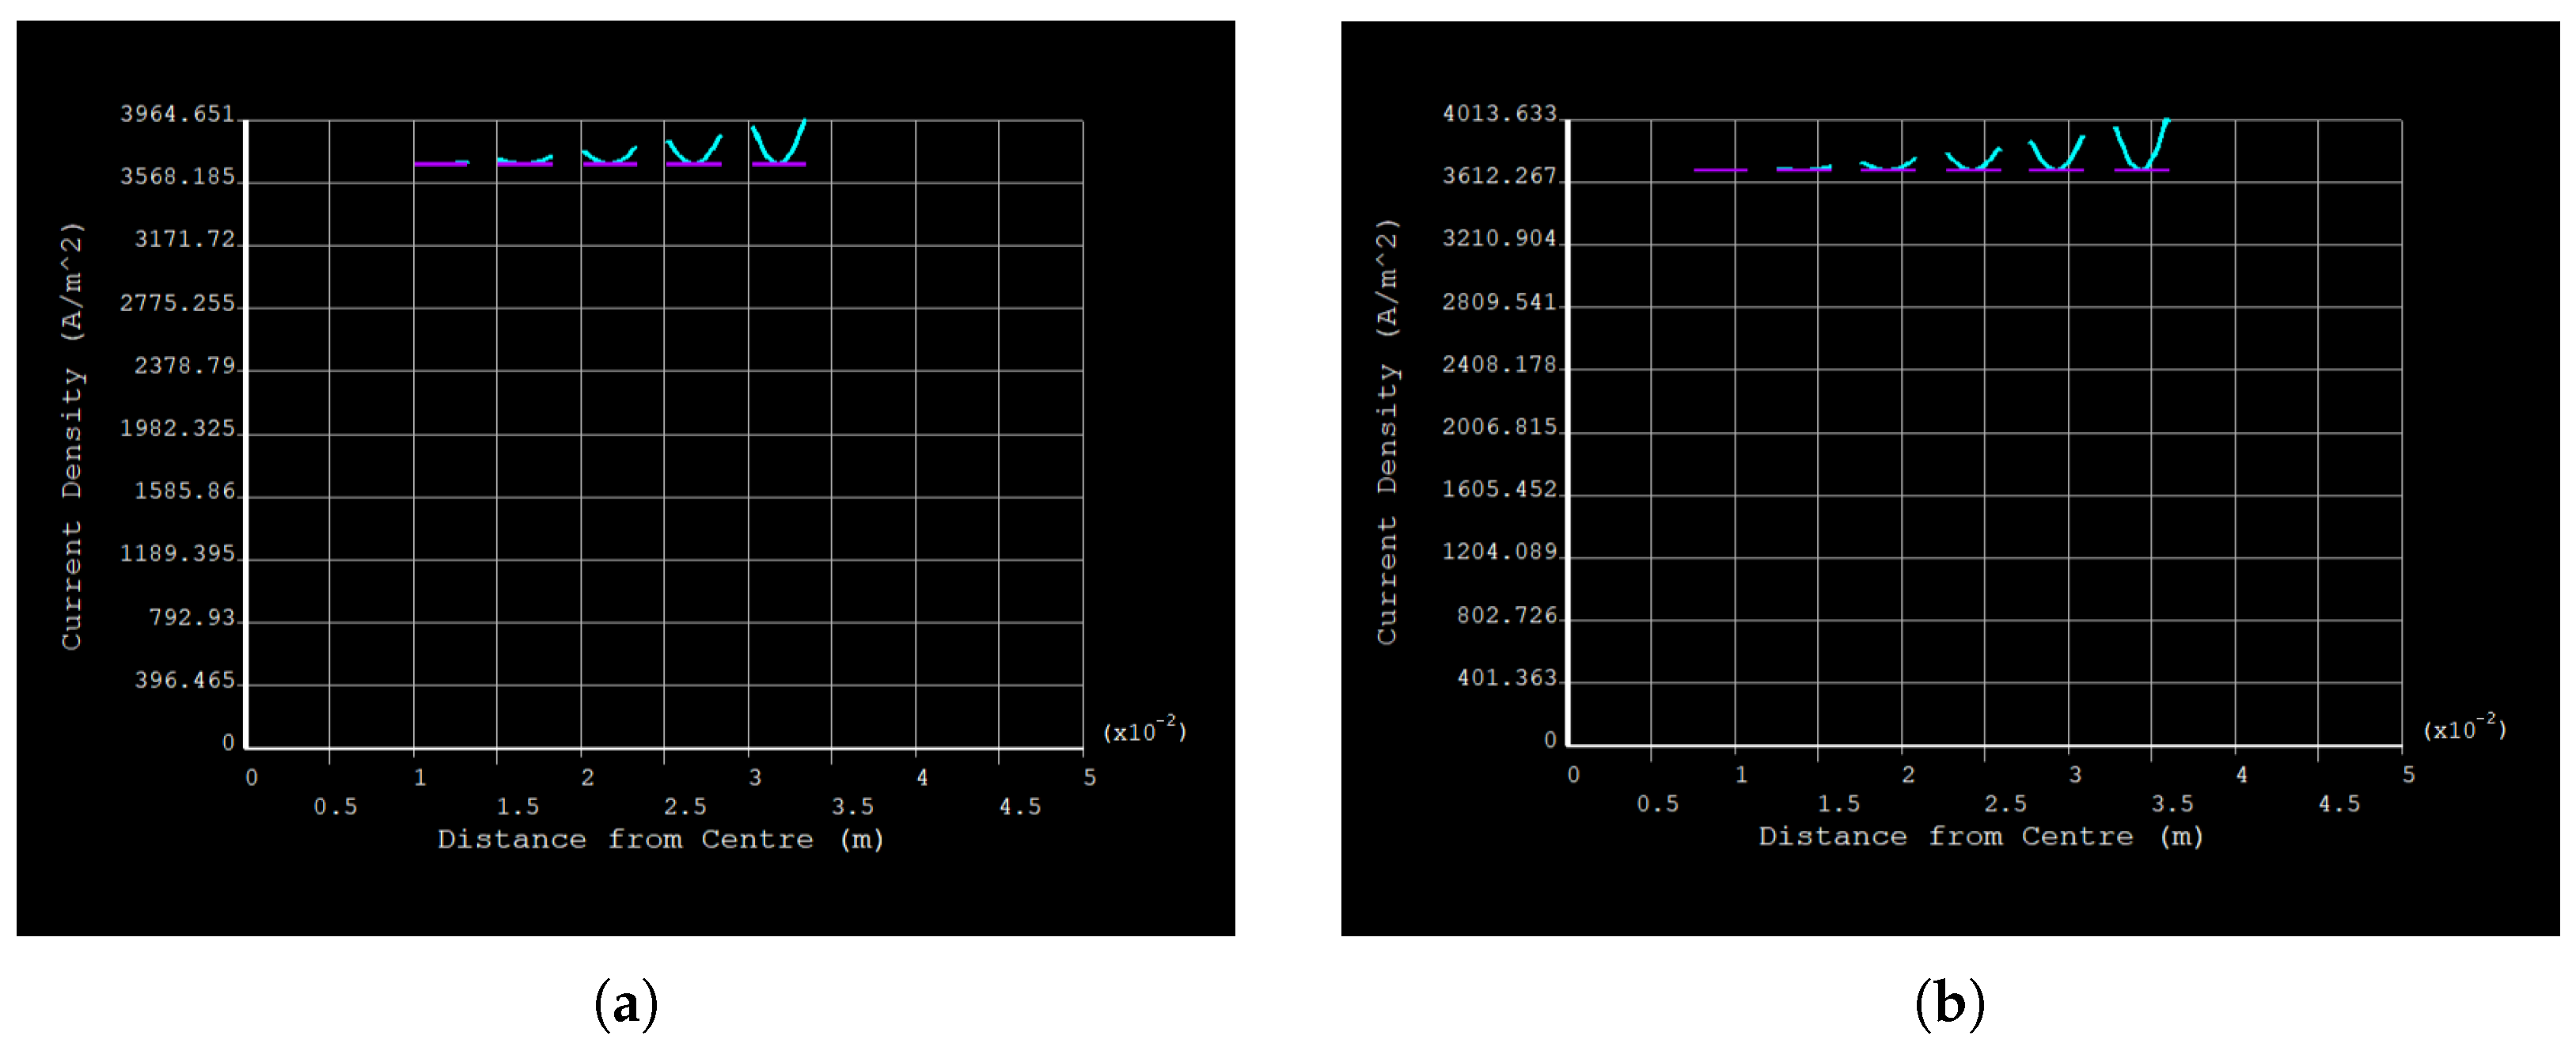Click the right plot's 'Current Density (A/m^2)' axis label
Image resolution: width=2576 pixels, height=1051 pixels.
coord(1387,431)
